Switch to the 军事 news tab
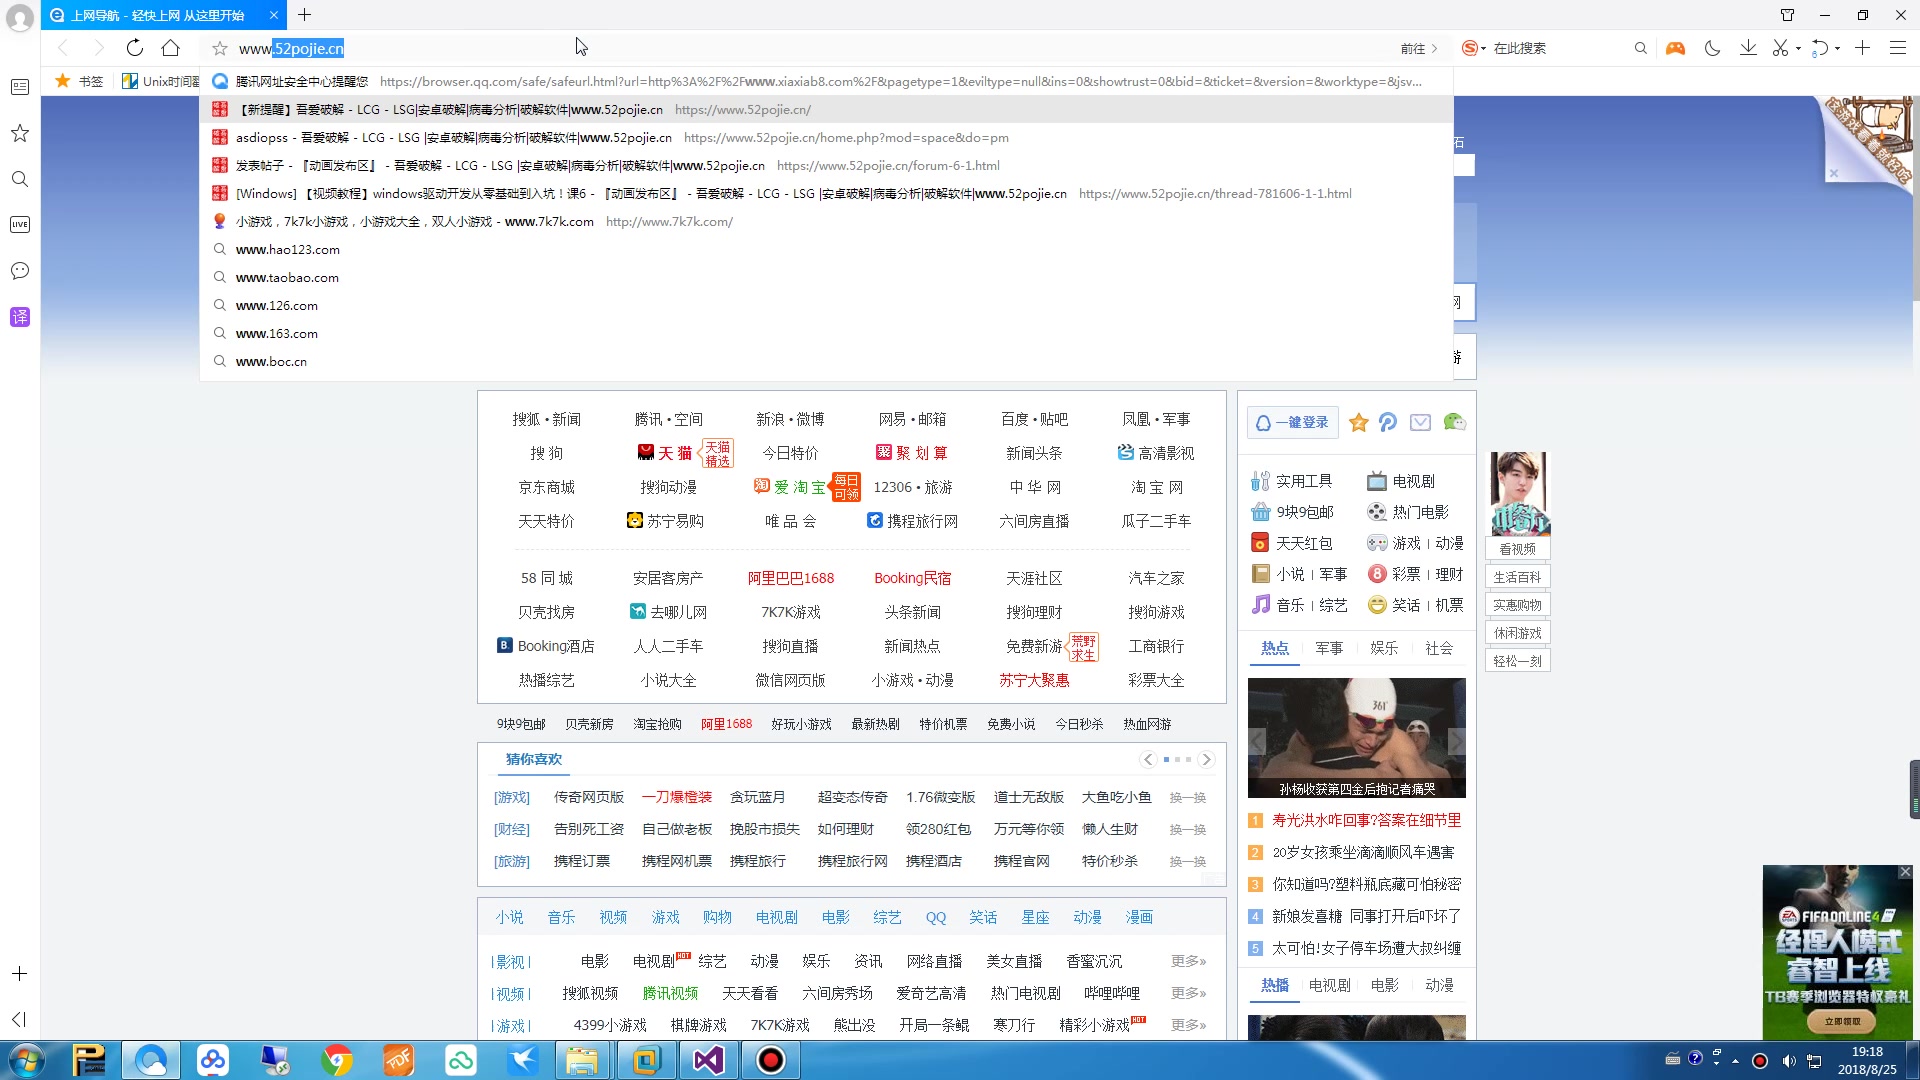 point(1329,648)
